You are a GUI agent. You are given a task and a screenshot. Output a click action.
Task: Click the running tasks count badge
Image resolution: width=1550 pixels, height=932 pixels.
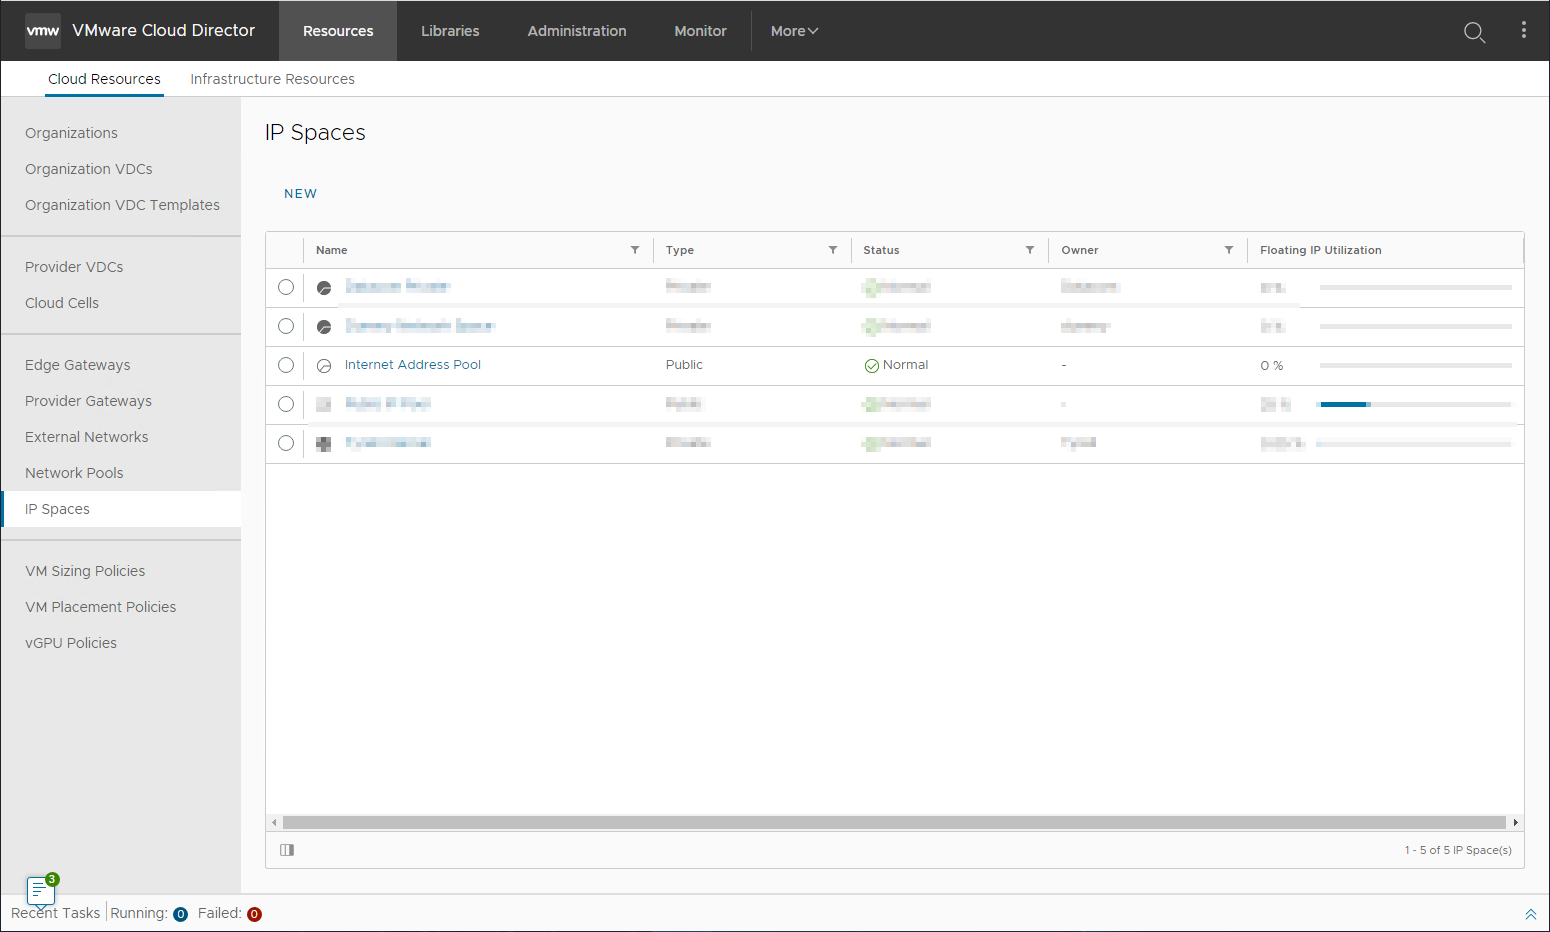(181, 914)
